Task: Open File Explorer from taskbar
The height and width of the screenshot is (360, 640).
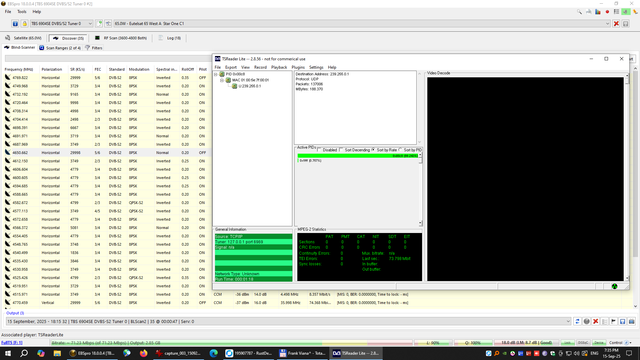Action: (x=57, y=353)
